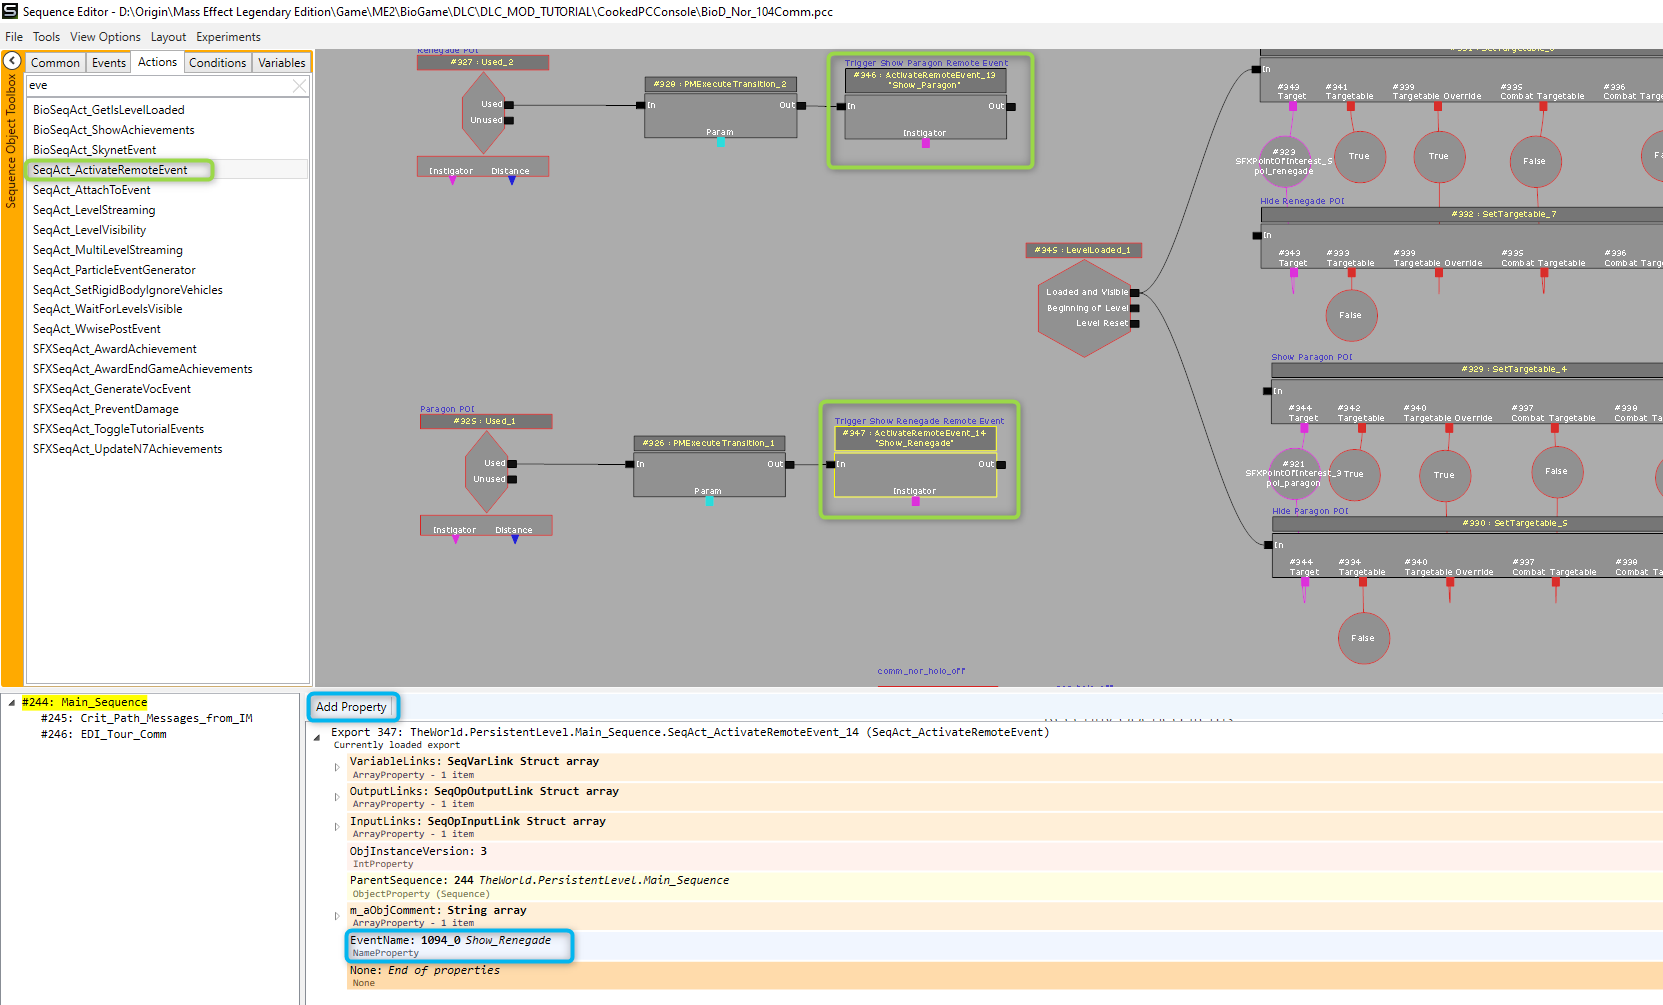
Task: Expand the InputLinks property array
Action: coord(337,827)
